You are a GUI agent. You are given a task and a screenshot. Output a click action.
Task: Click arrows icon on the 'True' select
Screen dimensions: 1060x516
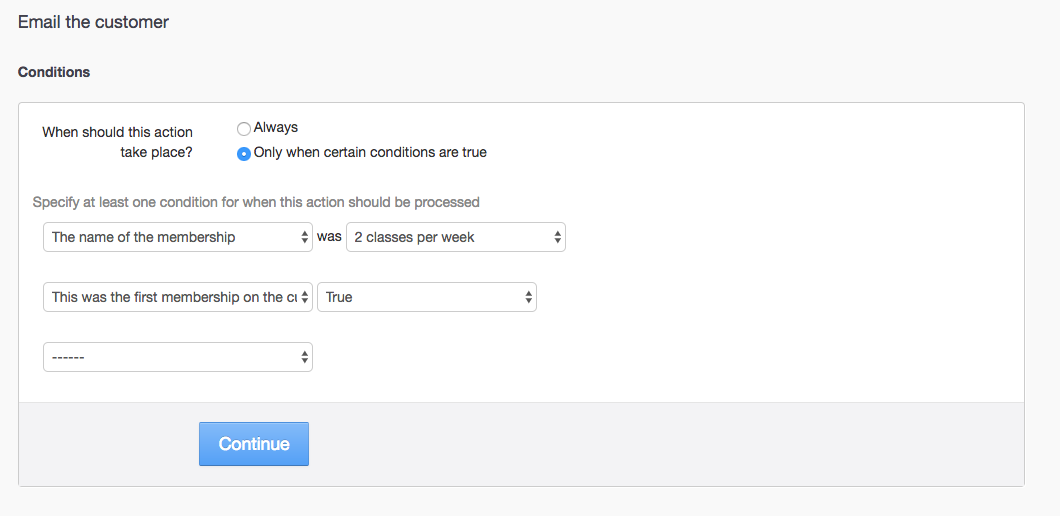pyautogui.click(x=529, y=297)
